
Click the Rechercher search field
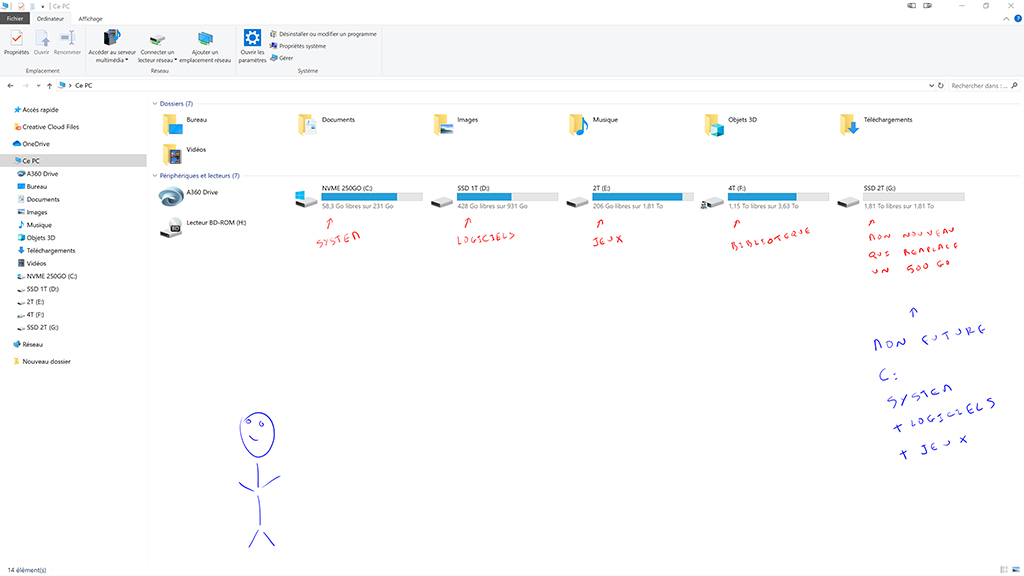980,86
